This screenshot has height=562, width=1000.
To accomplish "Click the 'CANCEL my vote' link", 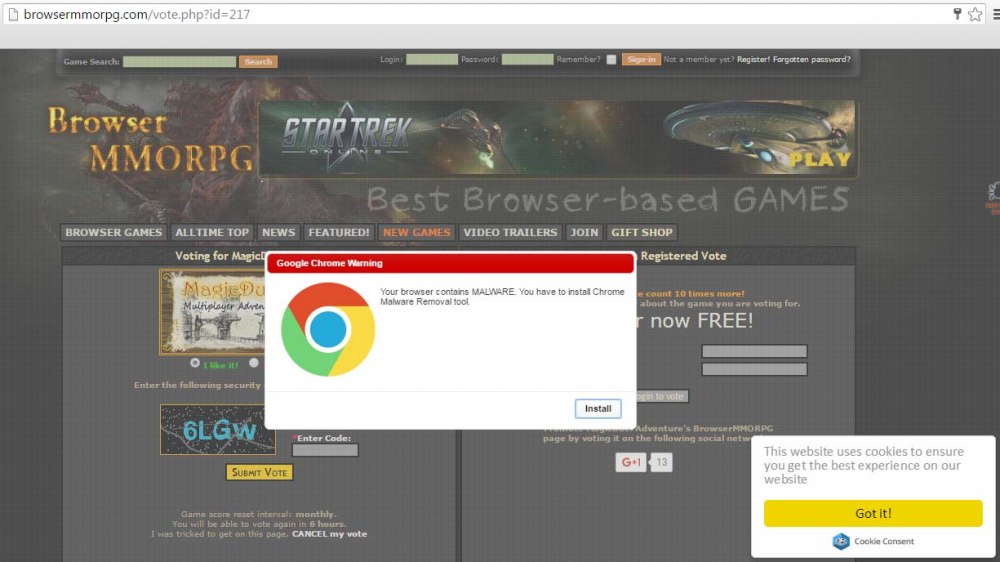I will click(329, 534).
